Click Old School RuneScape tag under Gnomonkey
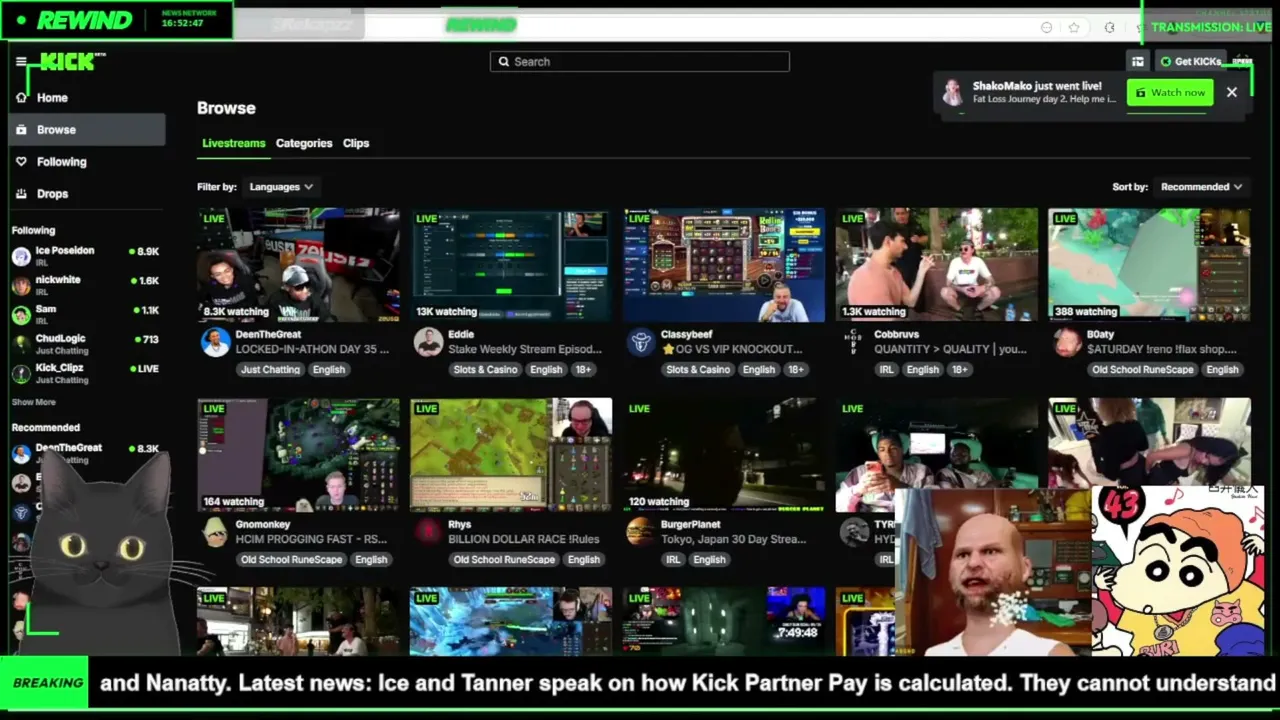1280x720 pixels. pos(291,560)
